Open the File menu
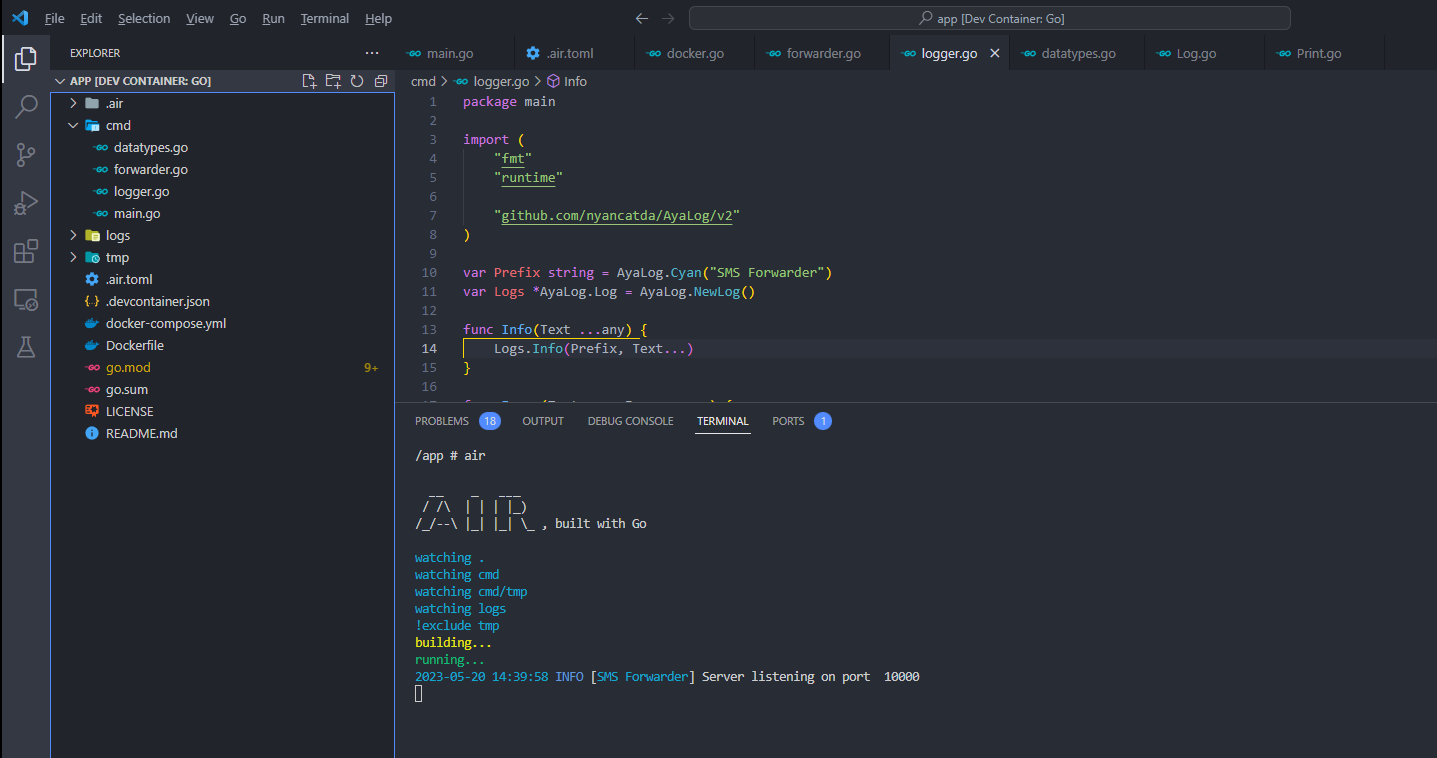1437x758 pixels. [54, 18]
